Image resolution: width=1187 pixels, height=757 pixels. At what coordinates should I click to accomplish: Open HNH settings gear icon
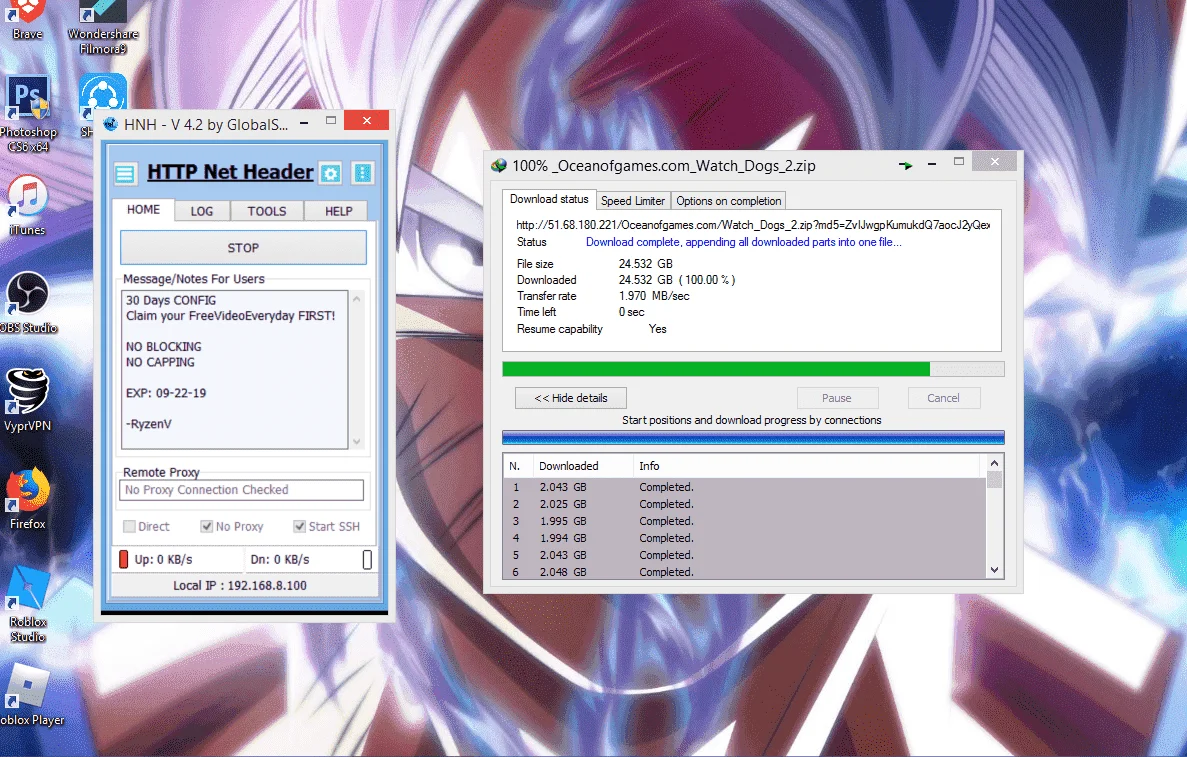(x=331, y=173)
